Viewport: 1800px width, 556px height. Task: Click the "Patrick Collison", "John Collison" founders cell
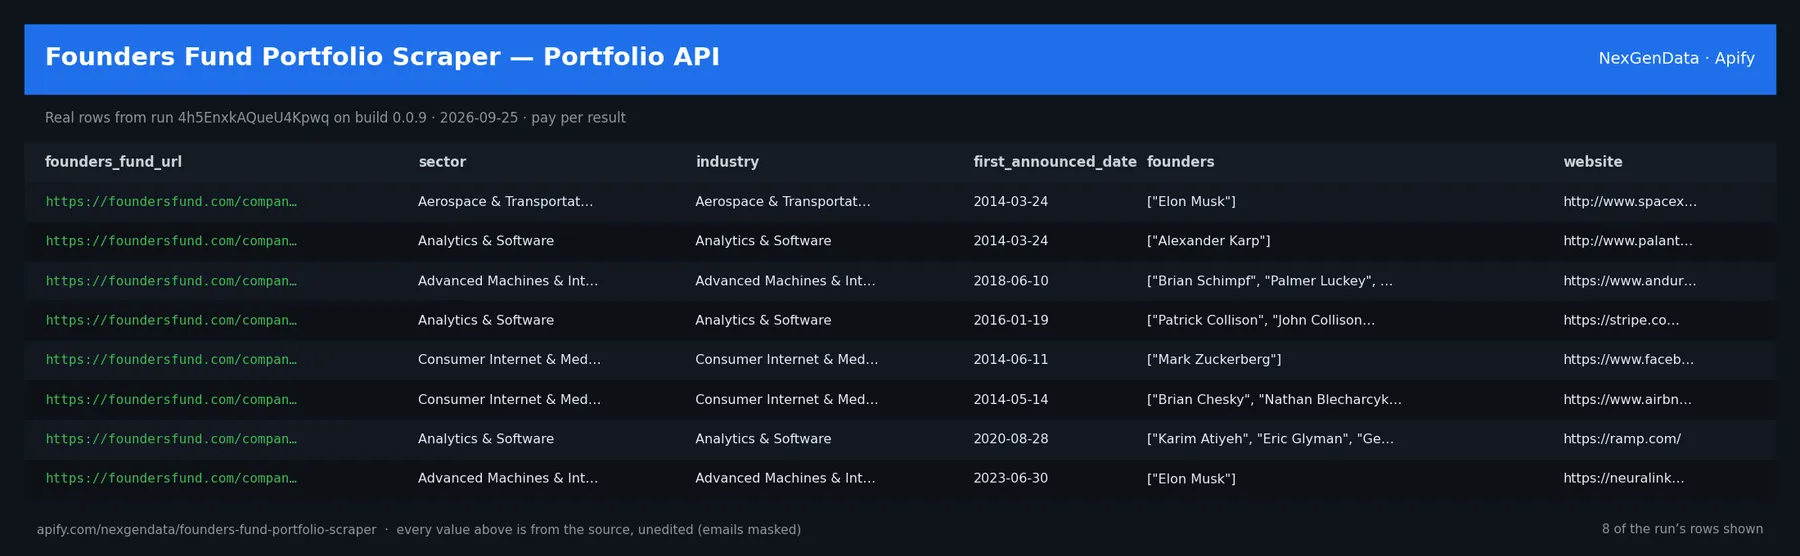point(1261,320)
